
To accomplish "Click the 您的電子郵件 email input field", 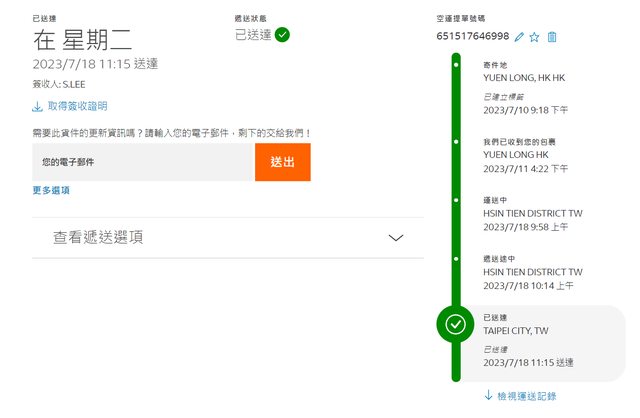I will (143, 161).
